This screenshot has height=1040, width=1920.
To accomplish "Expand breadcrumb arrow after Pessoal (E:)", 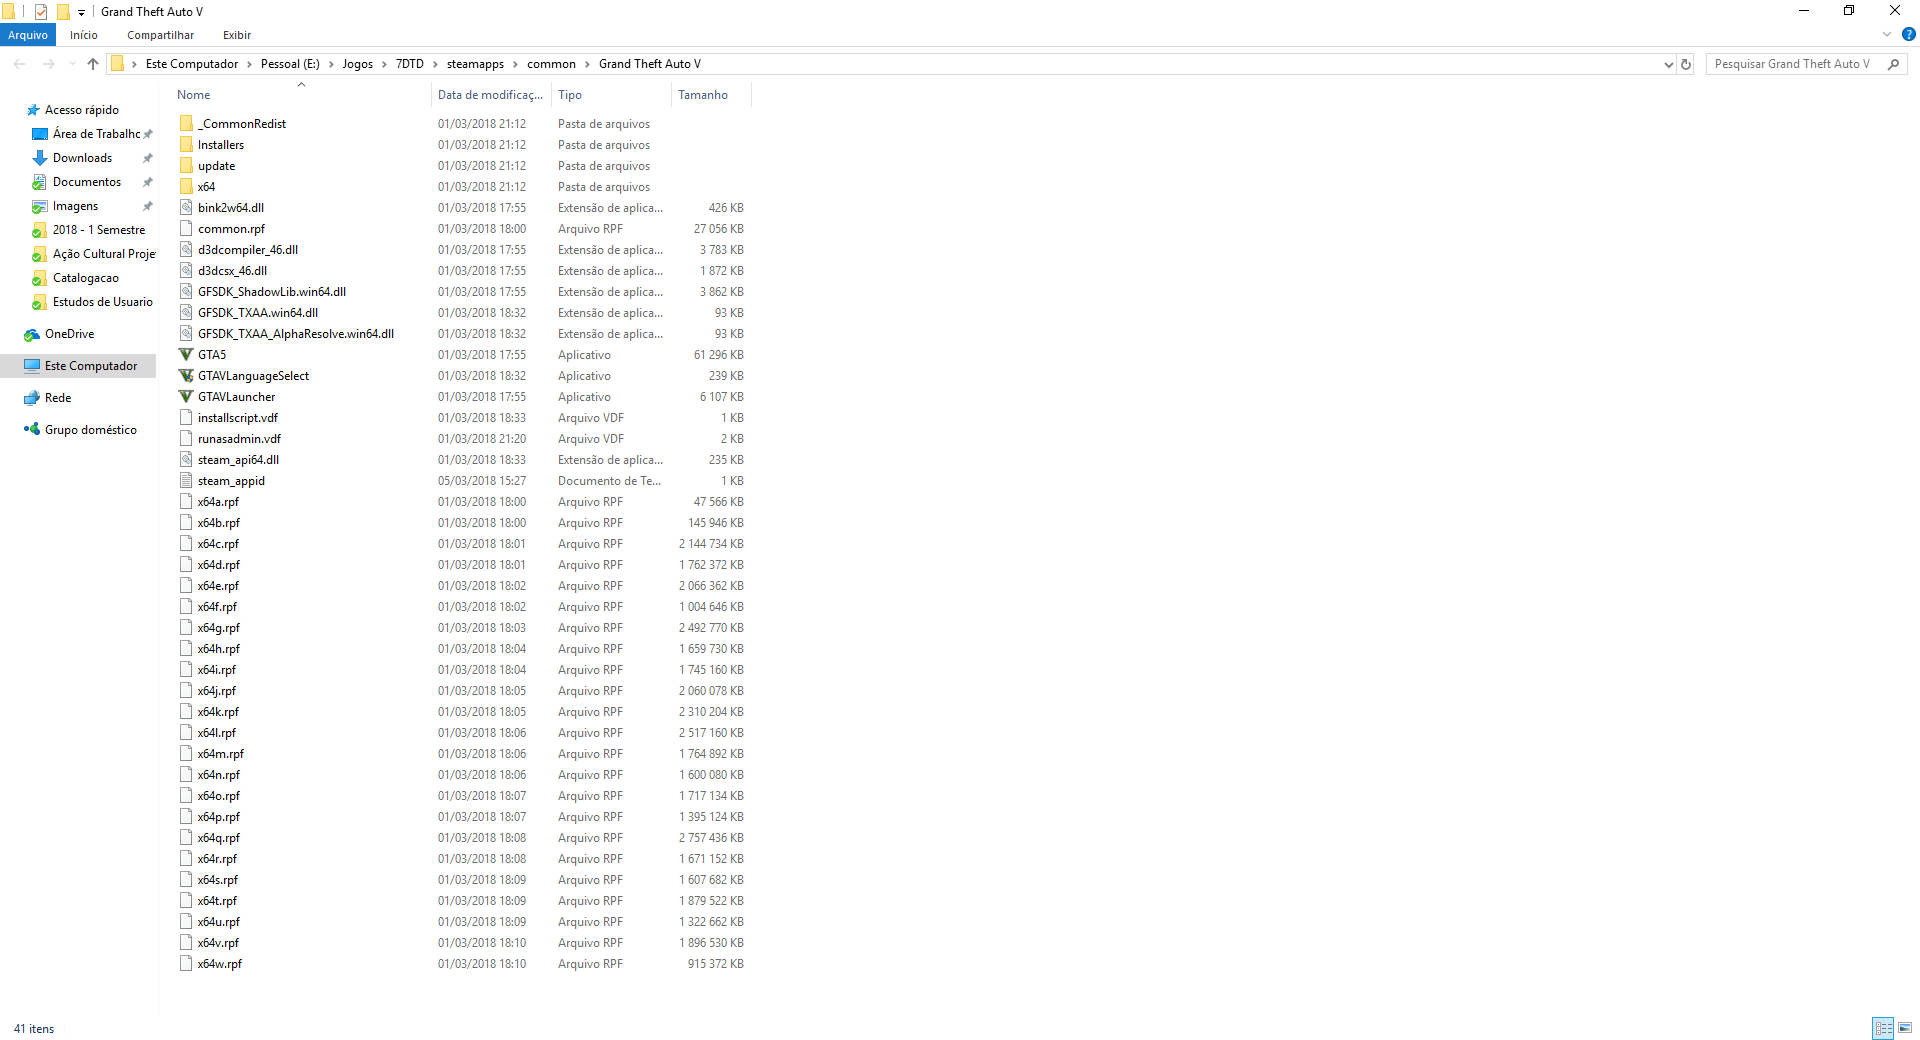I will tap(331, 64).
